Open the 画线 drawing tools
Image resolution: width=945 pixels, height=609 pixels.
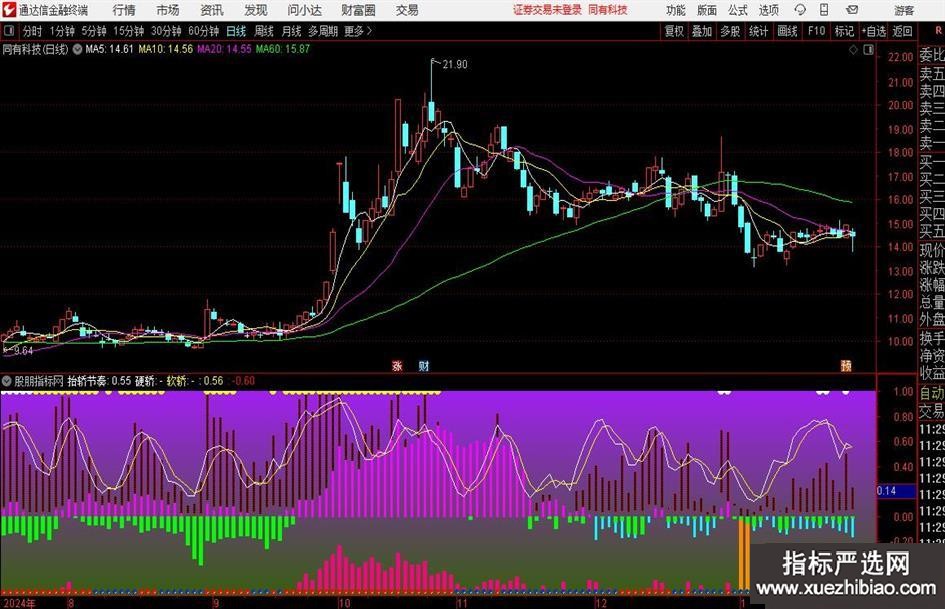point(787,31)
